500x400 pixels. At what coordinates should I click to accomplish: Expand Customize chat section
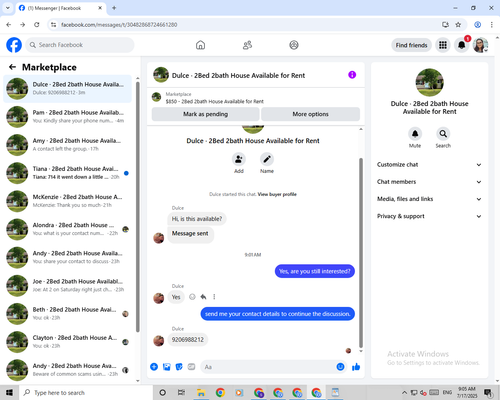tap(429, 165)
